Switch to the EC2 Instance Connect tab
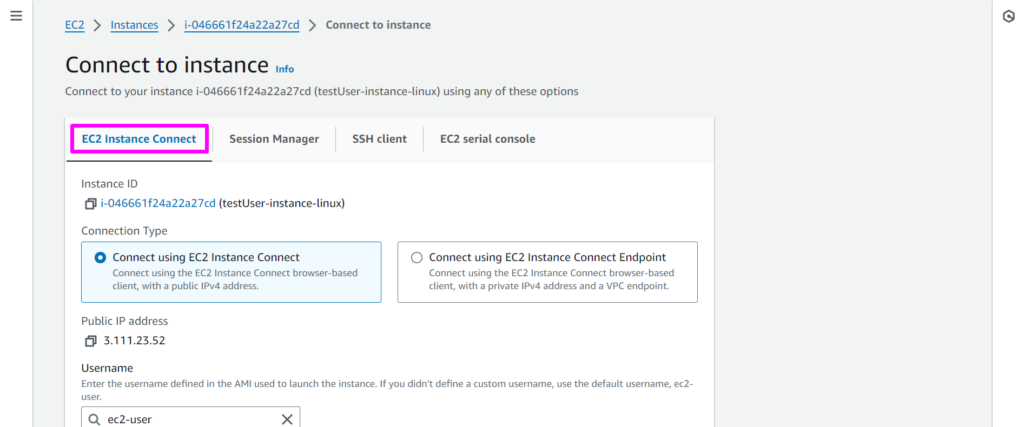Screen dimensions: 1024x427 click(x=139, y=139)
